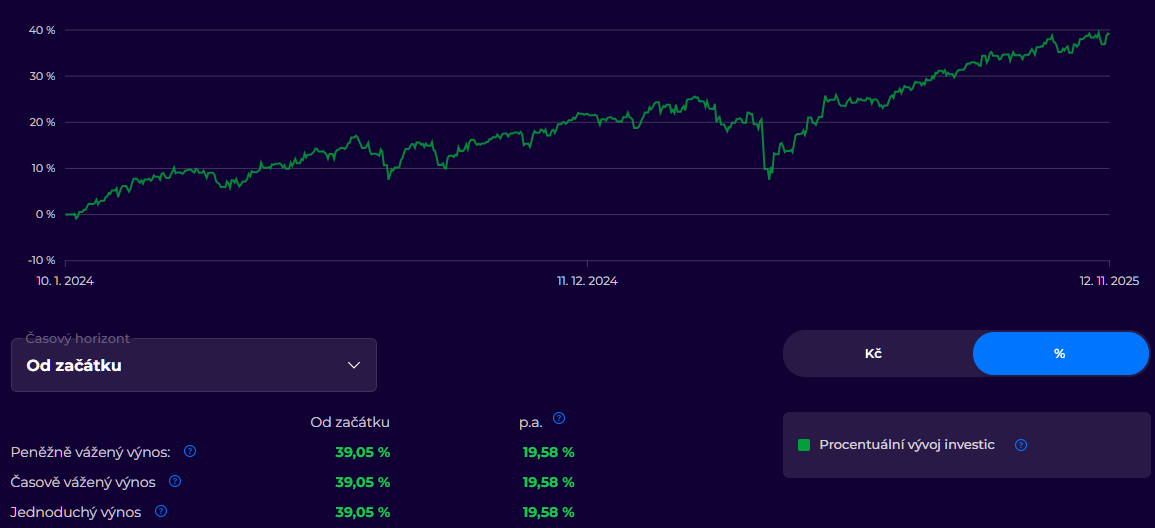
Task: Toggle the Procentuální vývoj investic legend label
Action: 906,445
